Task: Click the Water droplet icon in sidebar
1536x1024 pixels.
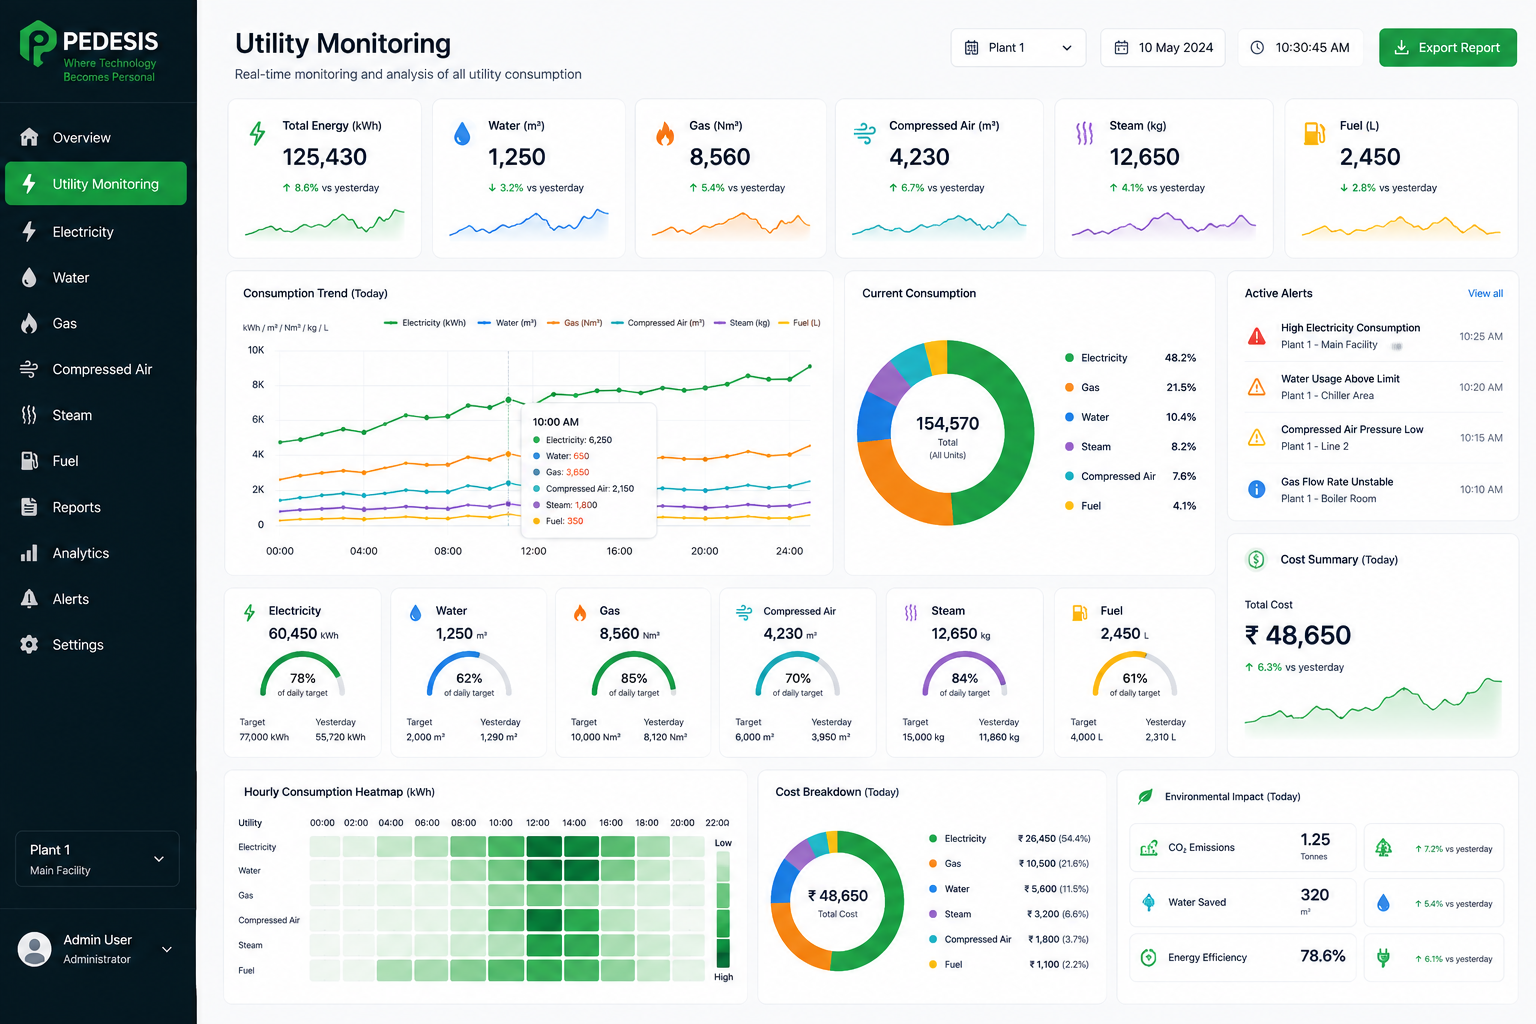Action: pyautogui.click(x=29, y=277)
